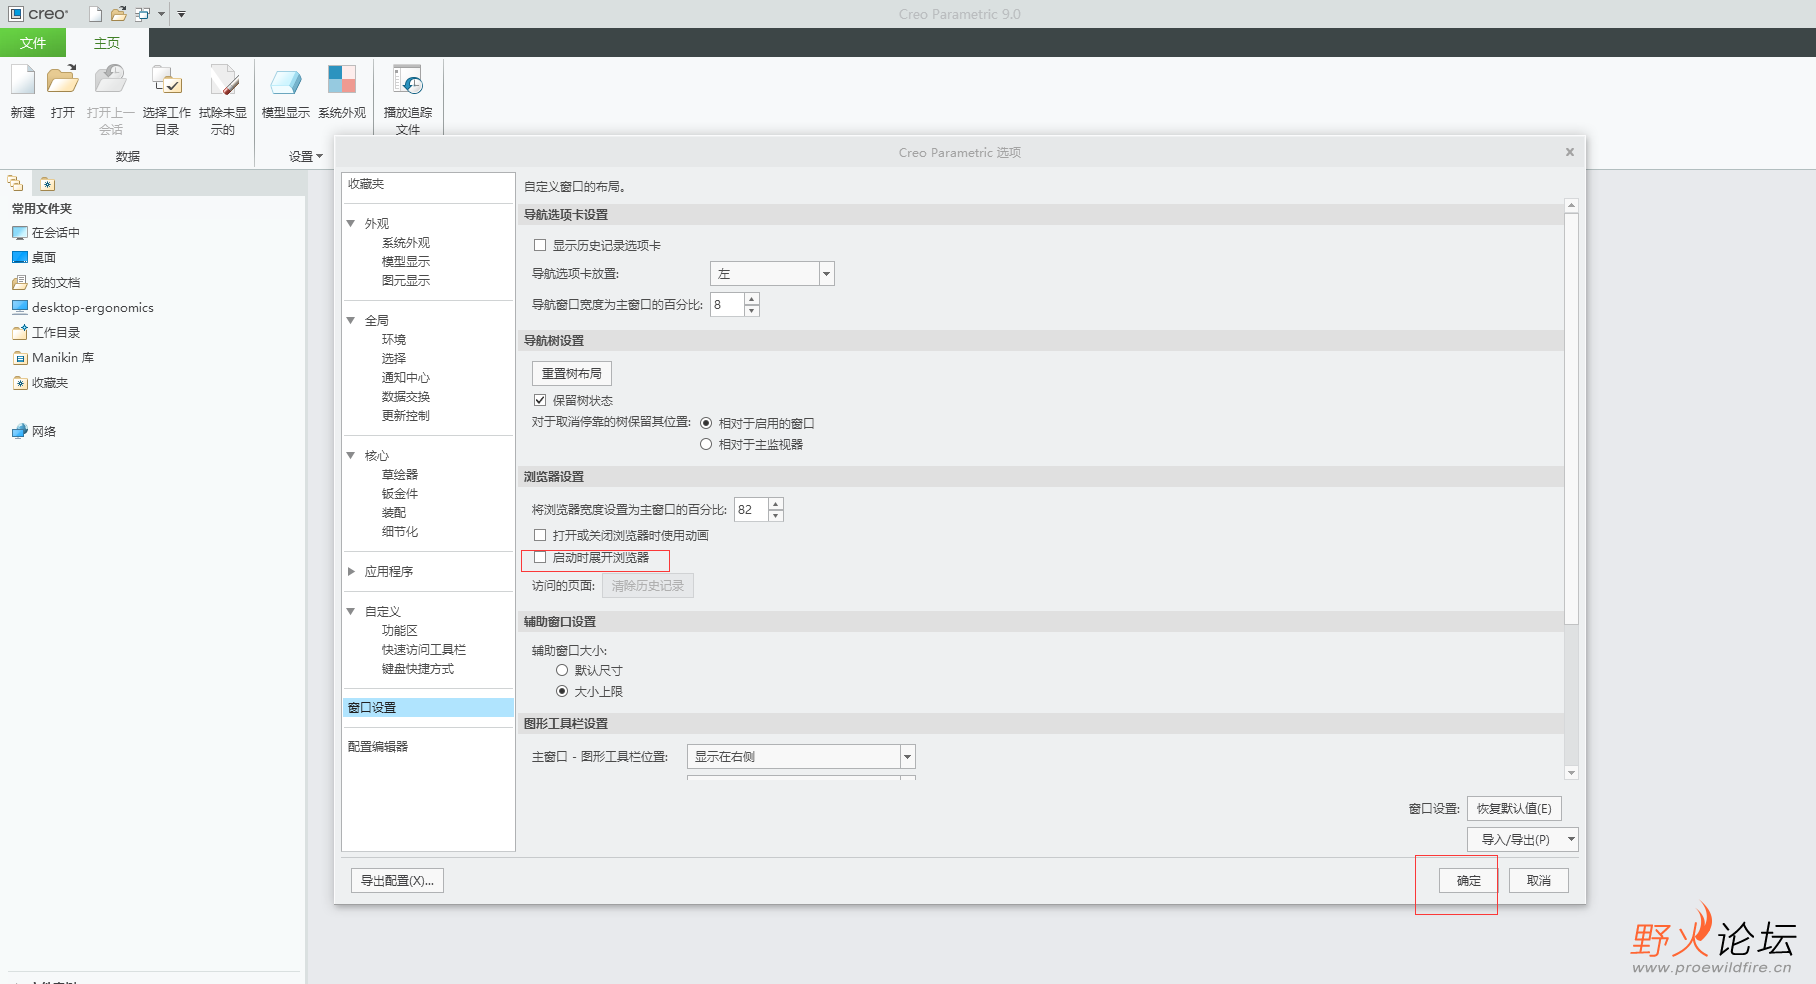This screenshot has width=1816, height=984.
Task: Click folder tree icon in navigator tabs
Action: click(15, 184)
